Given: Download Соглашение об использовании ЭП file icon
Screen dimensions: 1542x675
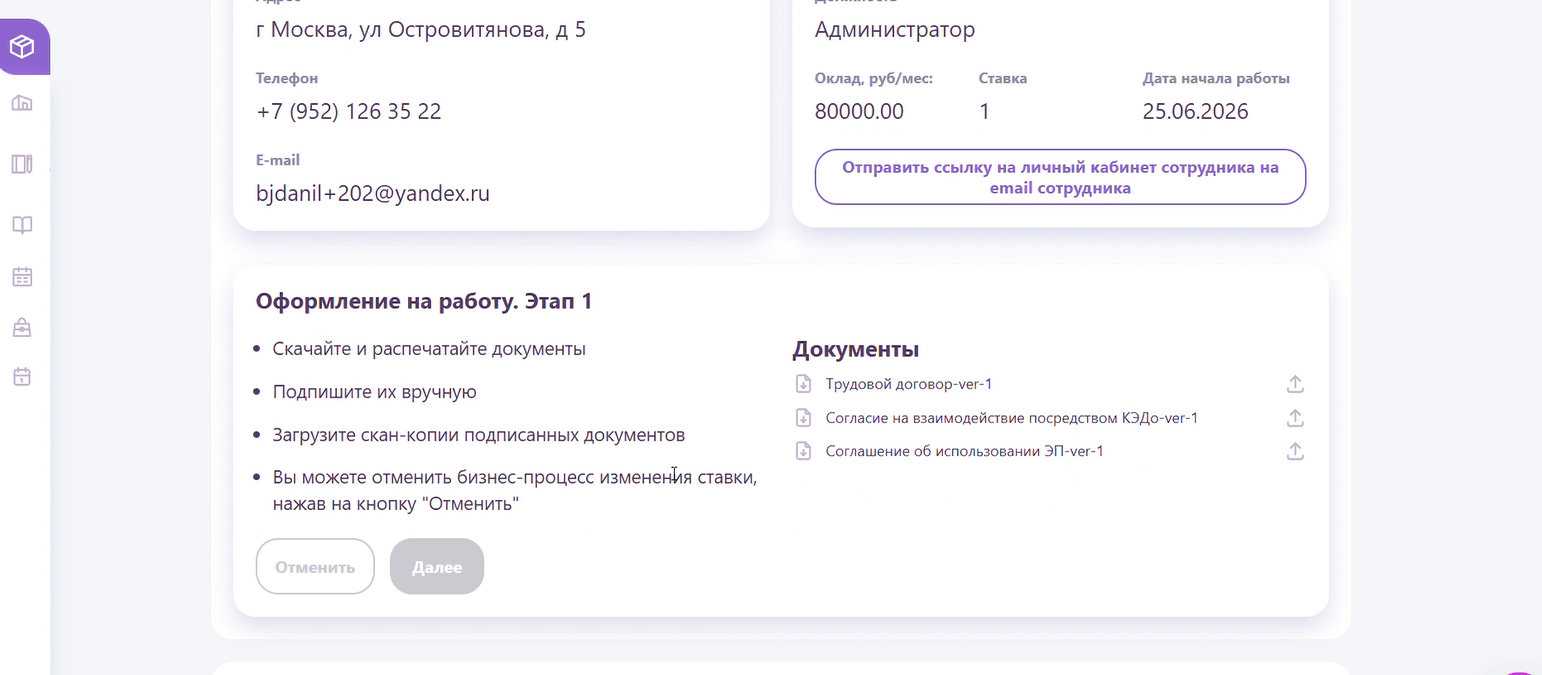Looking at the screenshot, I should 803,451.
